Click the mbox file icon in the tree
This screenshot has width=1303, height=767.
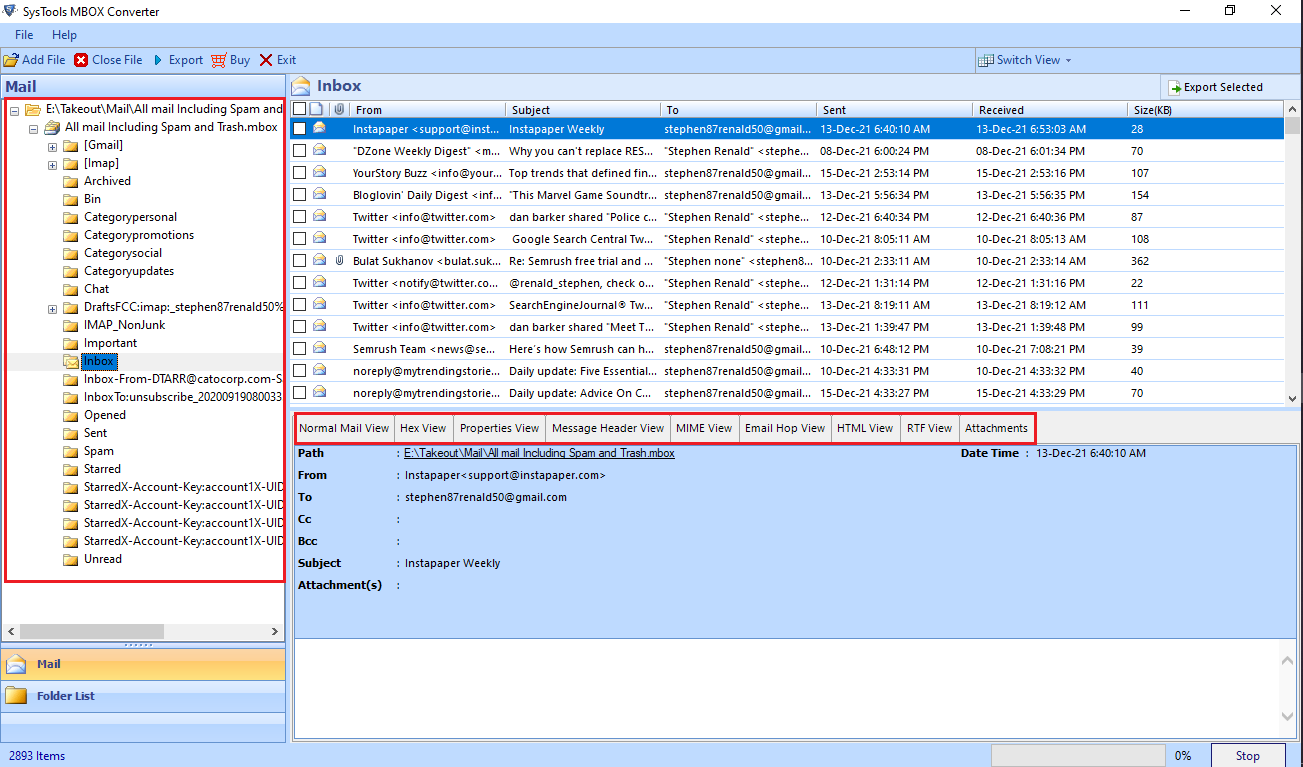51,128
